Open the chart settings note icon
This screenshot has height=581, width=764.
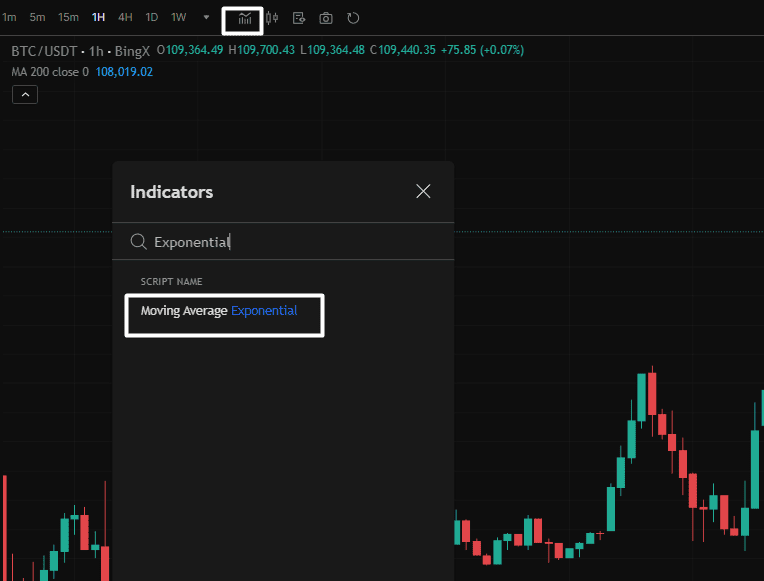click(x=299, y=18)
